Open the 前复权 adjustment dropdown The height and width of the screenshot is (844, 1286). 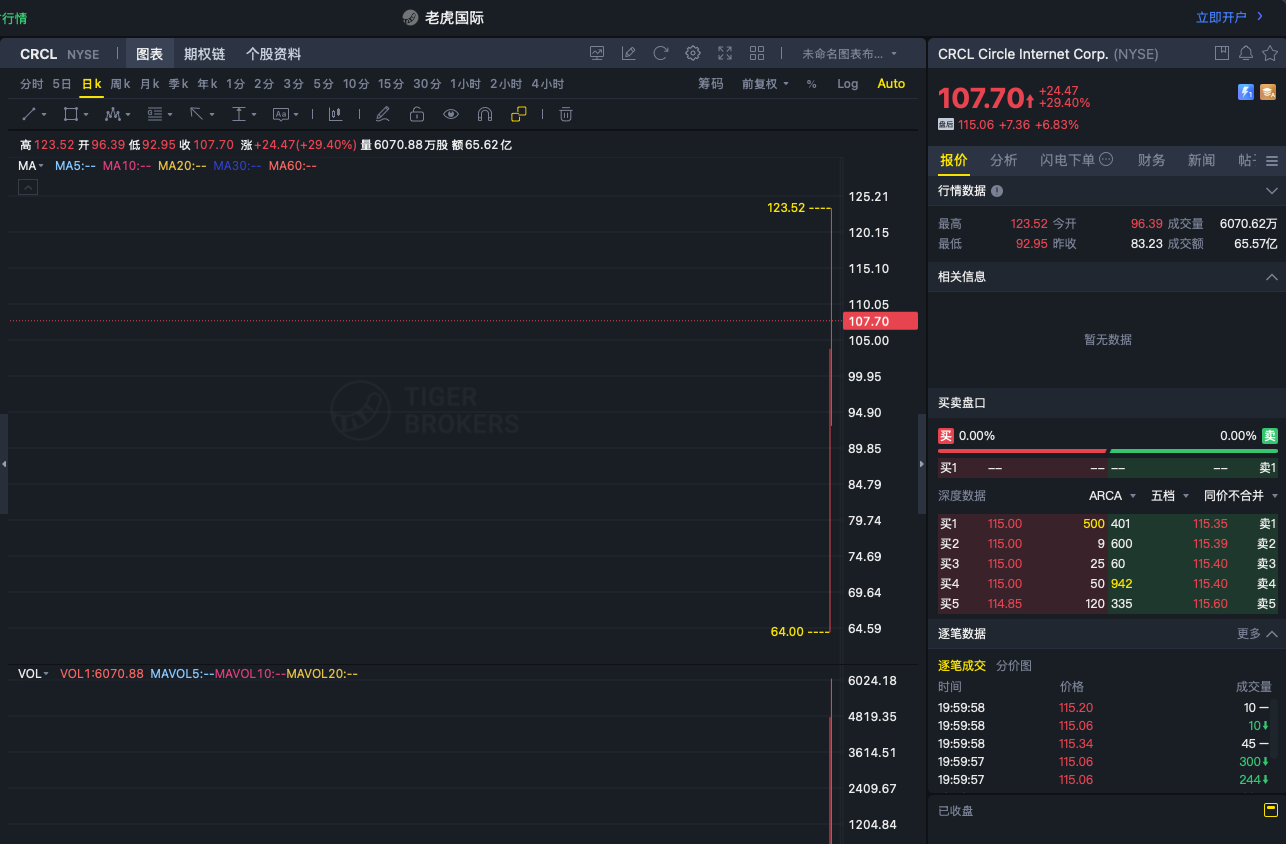tap(765, 84)
